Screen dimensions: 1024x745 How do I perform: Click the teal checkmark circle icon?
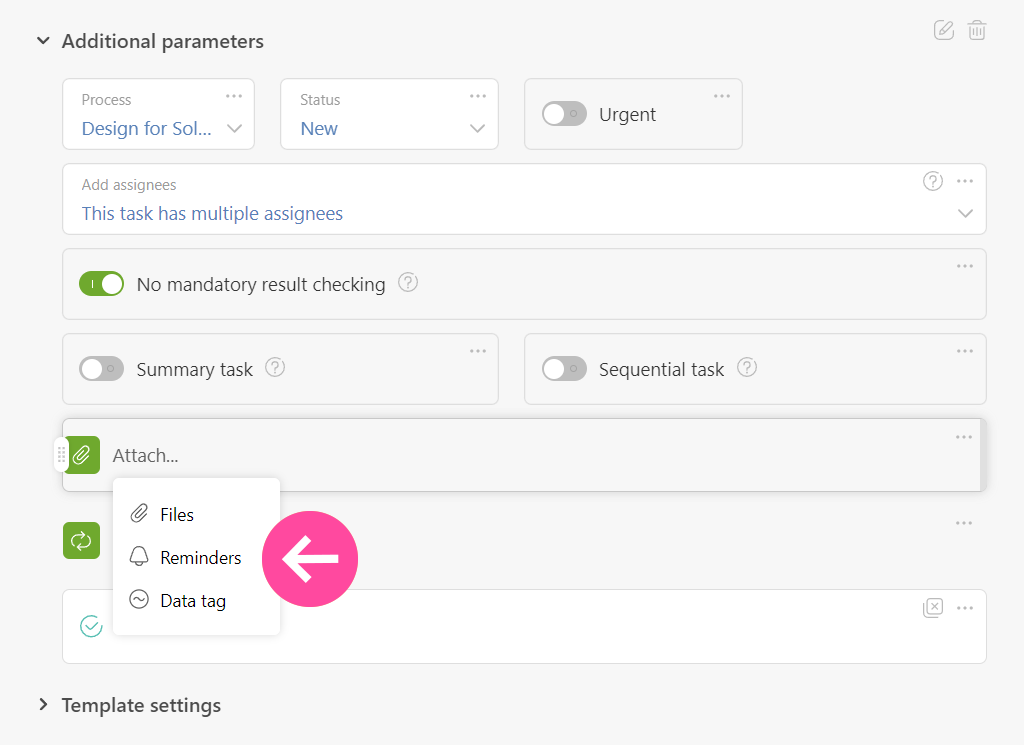tap(91, 626)
